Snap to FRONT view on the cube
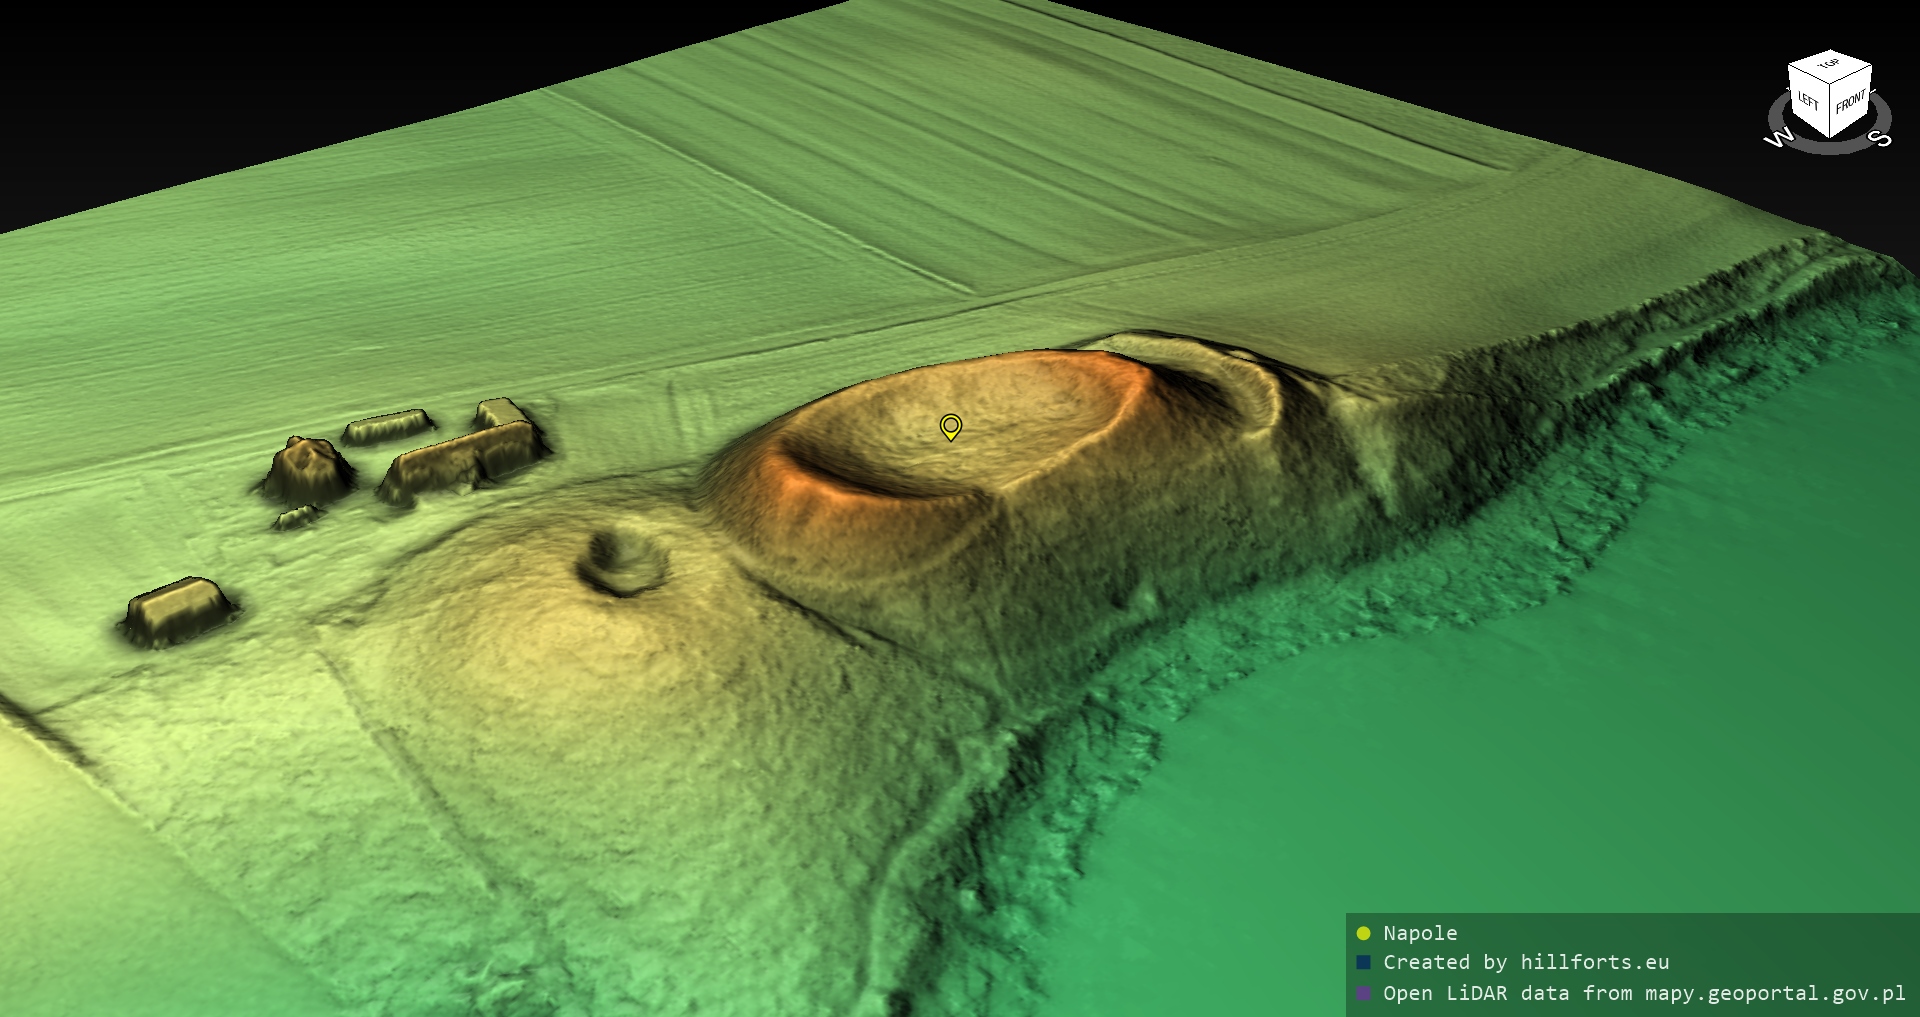 tap(1850, 102)
